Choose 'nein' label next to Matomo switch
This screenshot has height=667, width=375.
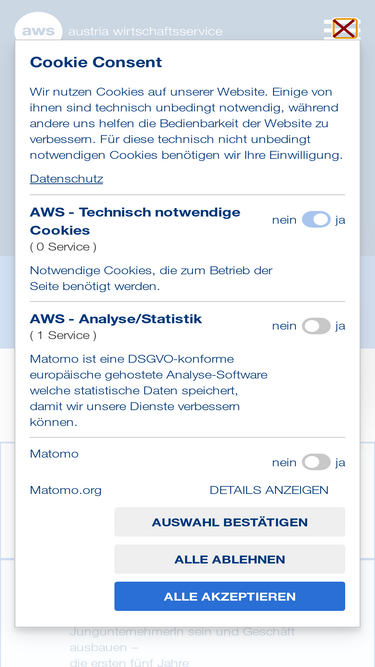(x=284, y=462)
